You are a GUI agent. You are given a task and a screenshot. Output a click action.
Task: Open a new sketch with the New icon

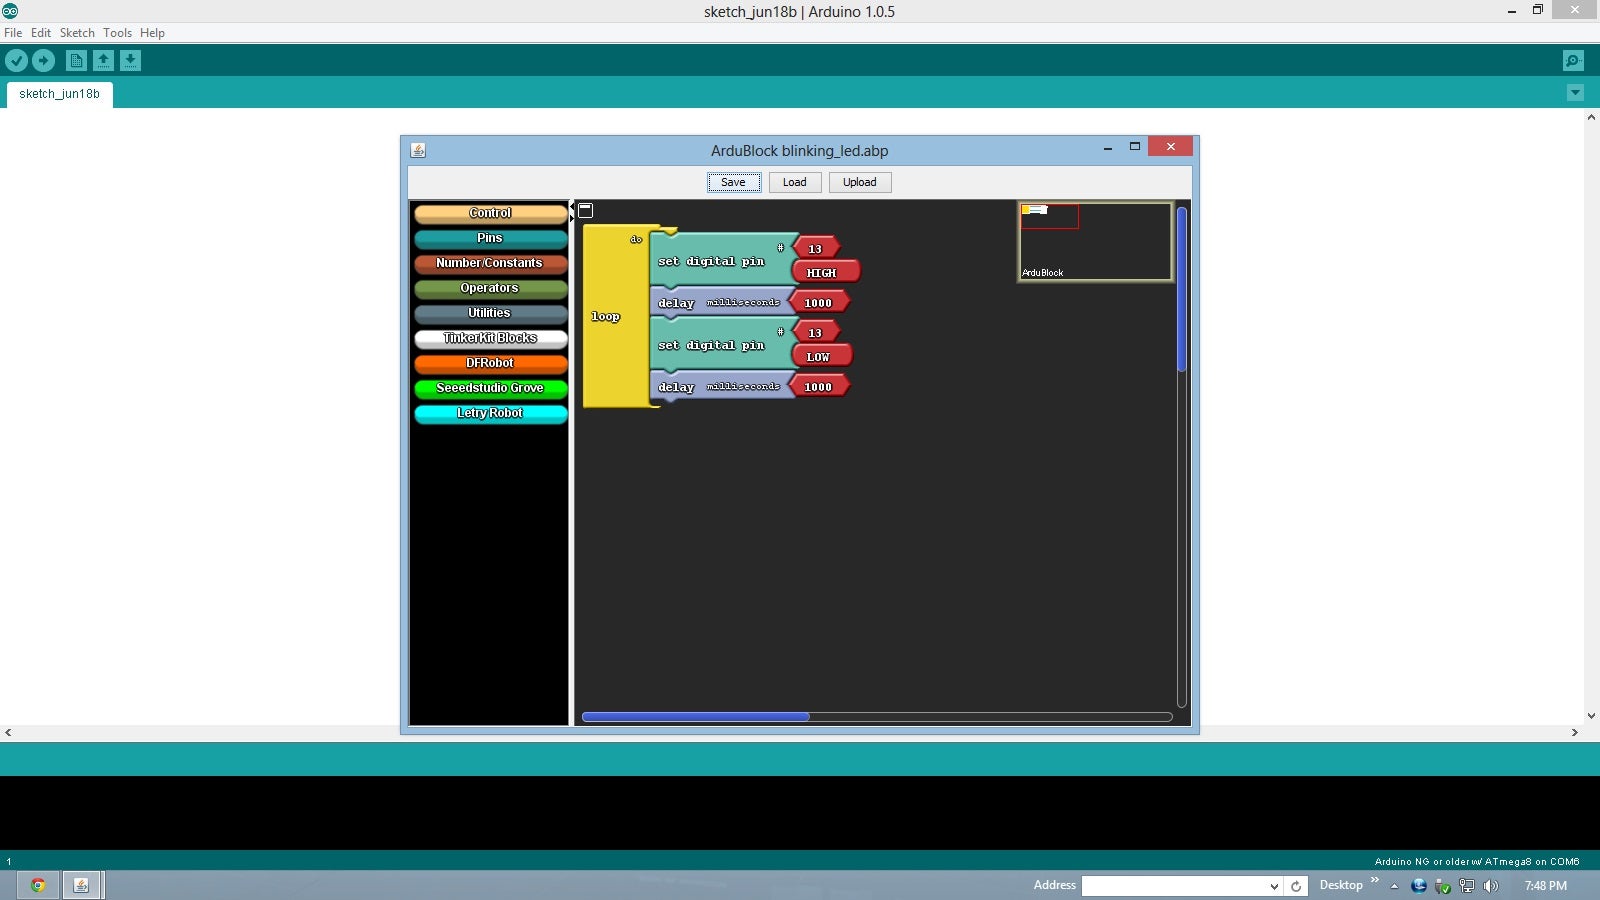[x=77, y=60]
